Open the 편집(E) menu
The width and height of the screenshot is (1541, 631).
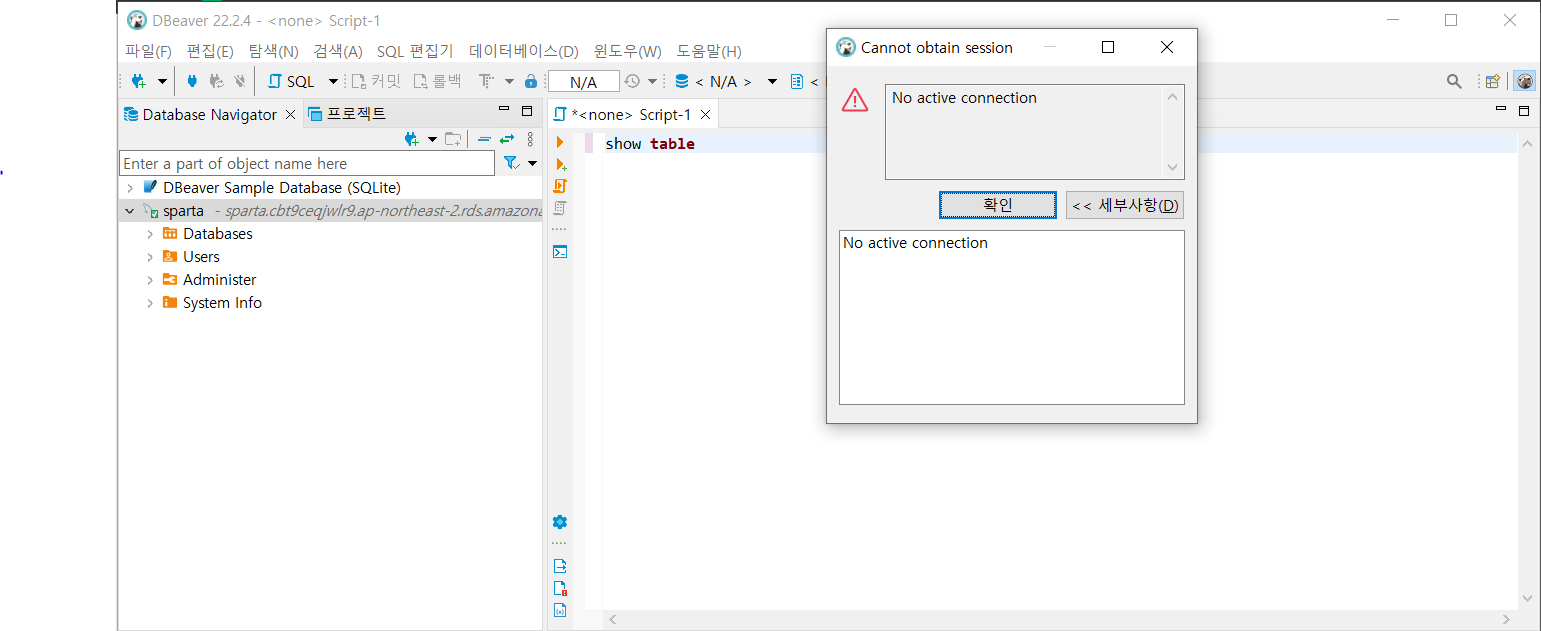click(x=210, y=51)
